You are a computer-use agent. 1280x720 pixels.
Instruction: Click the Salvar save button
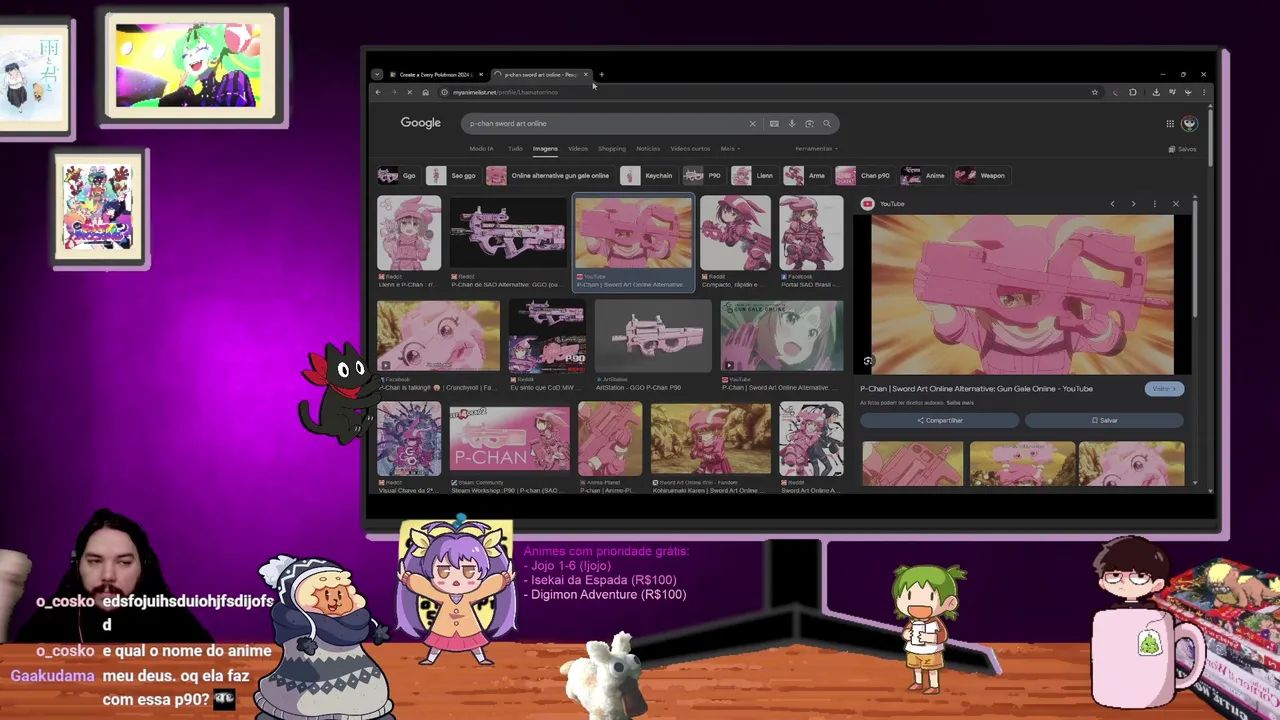tap(1104, 421)
